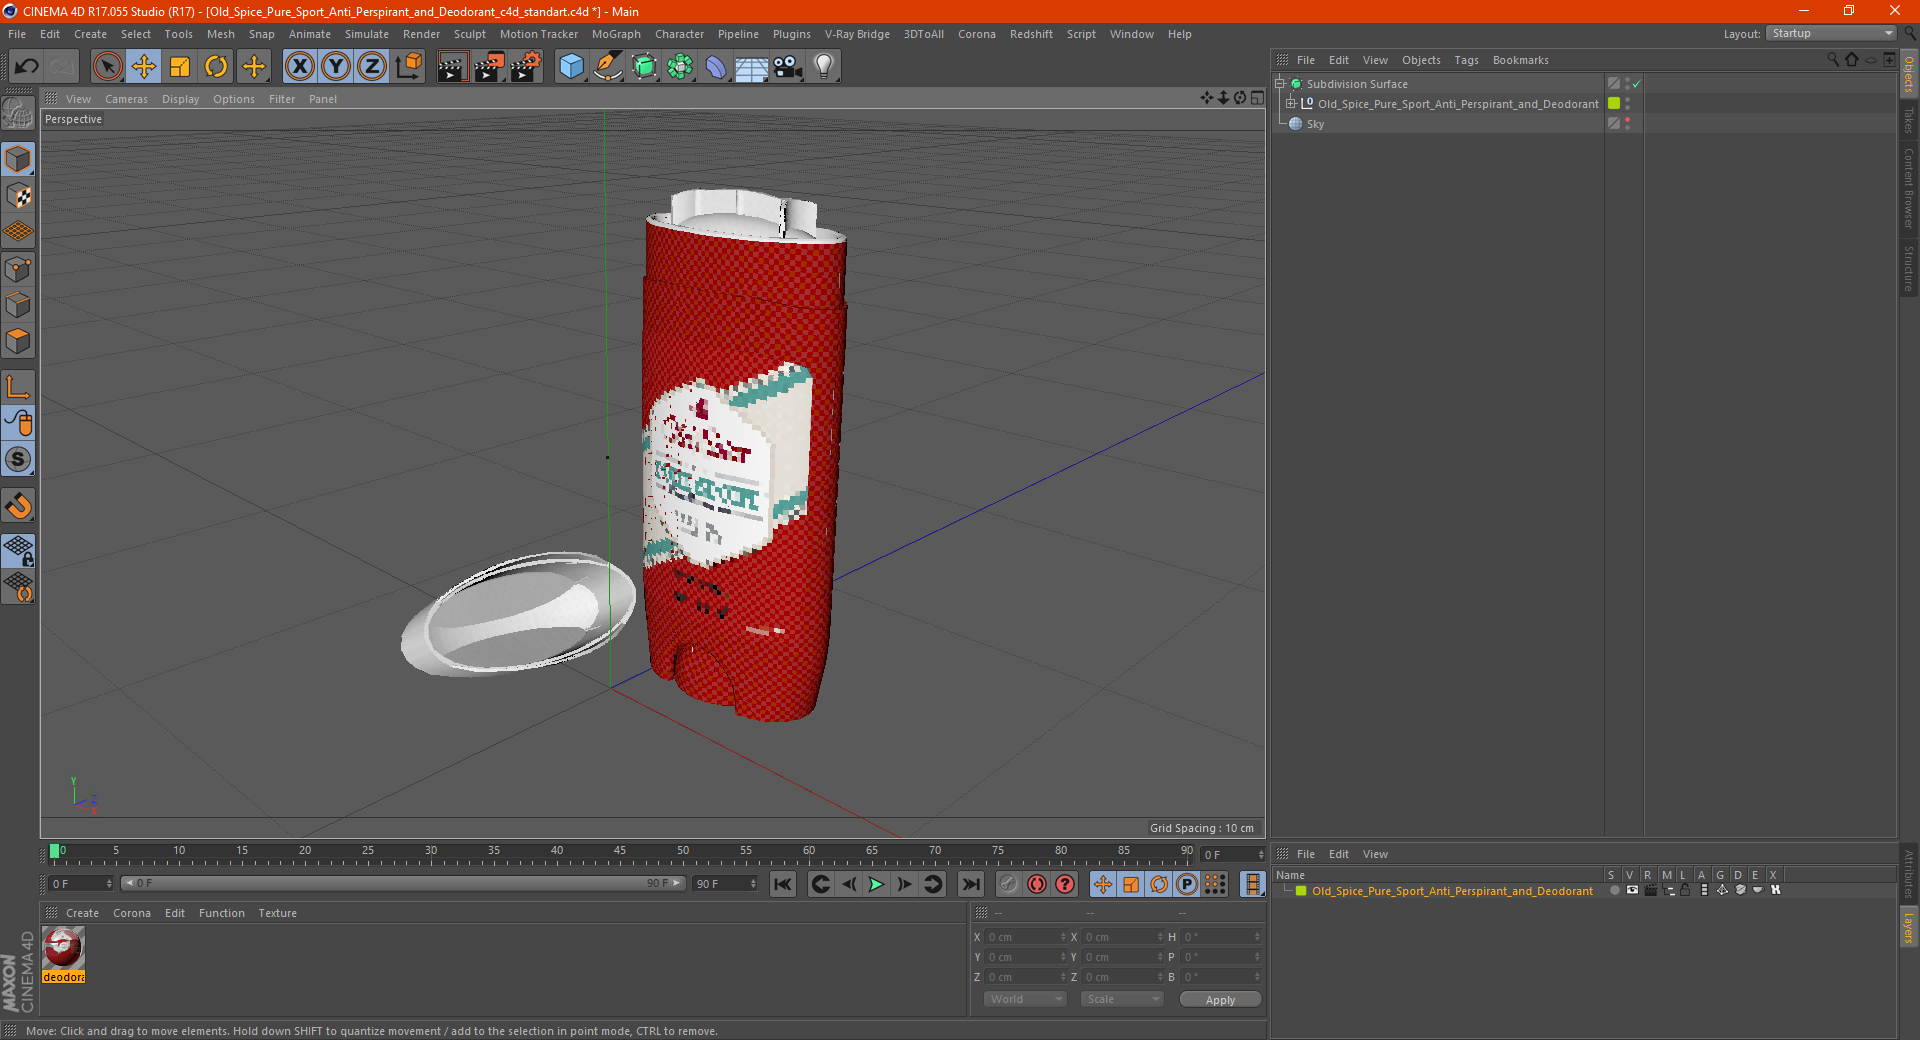Click the Object Manager search icon

pyautogui.click(x=1832, y=60)
